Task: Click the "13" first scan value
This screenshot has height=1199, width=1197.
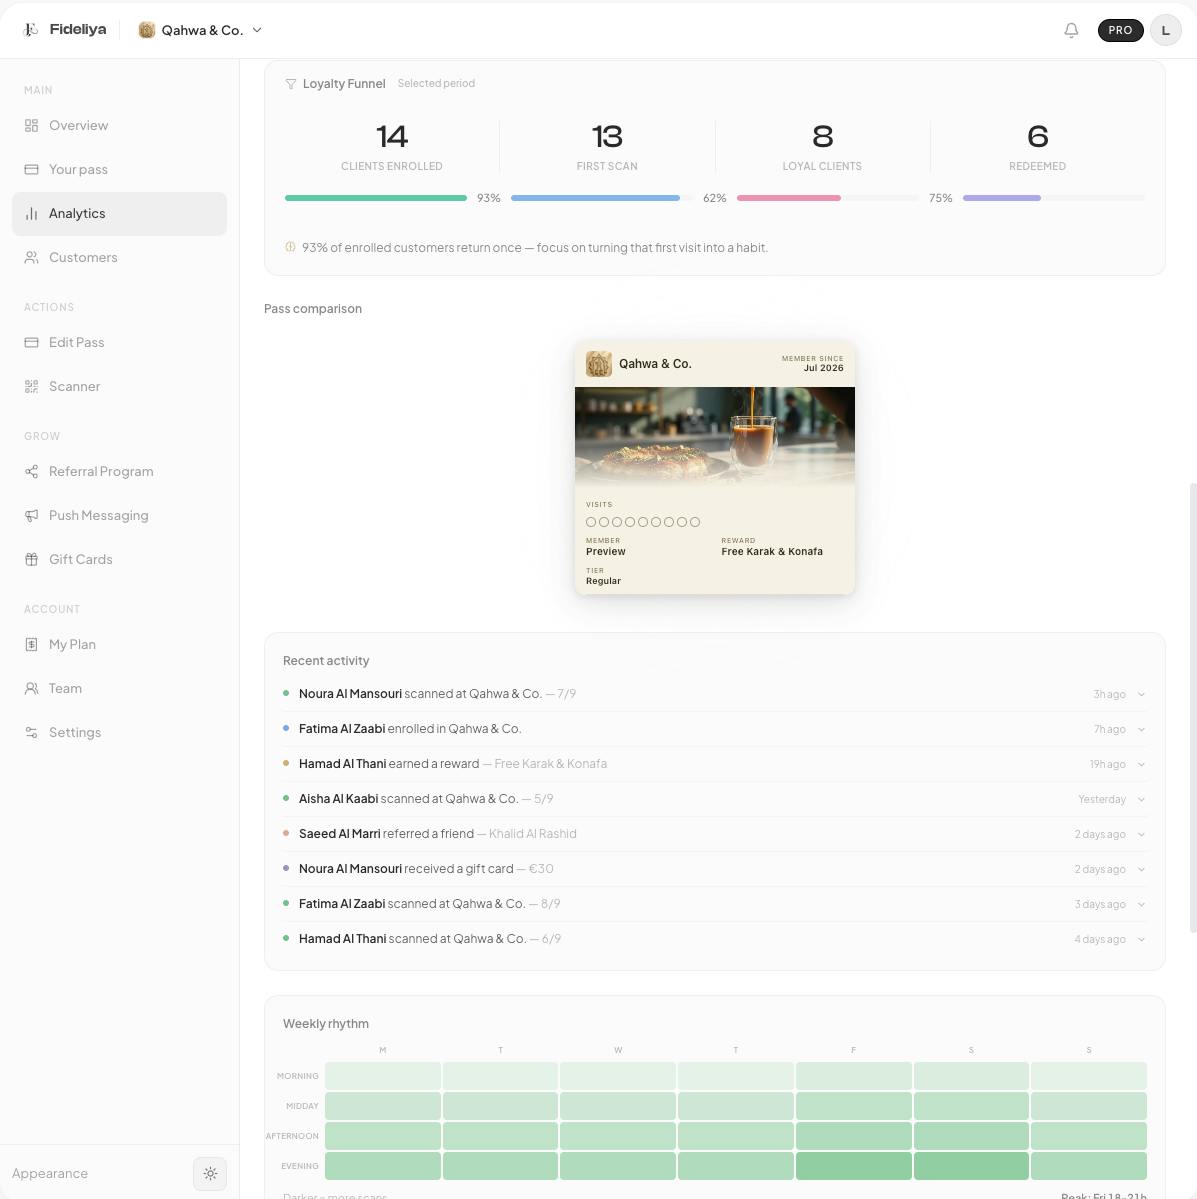Action: click(x=607, y=137)
